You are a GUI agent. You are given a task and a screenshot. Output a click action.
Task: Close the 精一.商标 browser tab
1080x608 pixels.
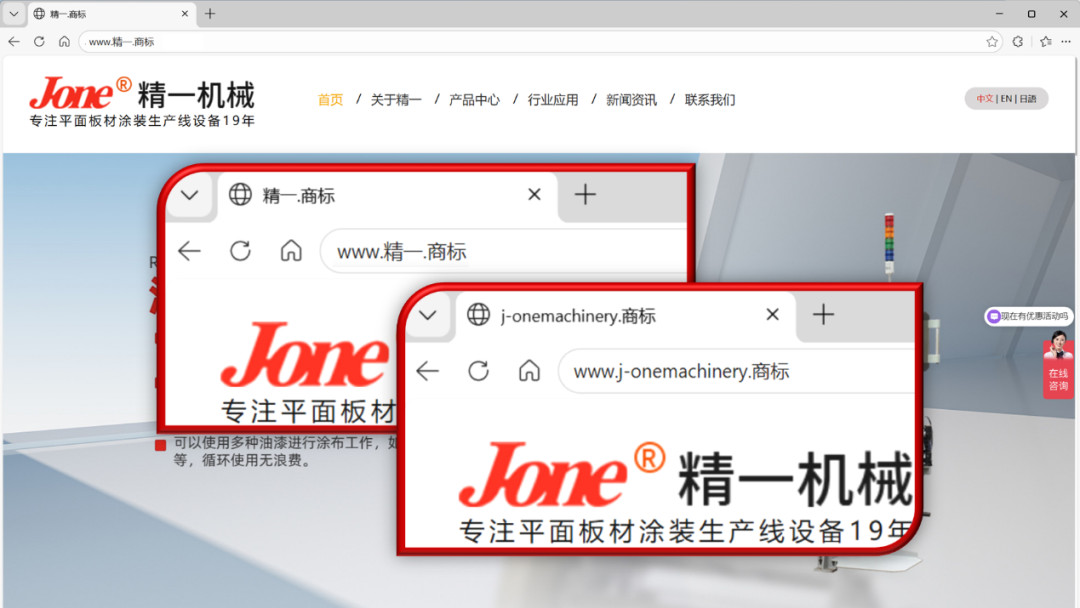[x=185, y=14]
